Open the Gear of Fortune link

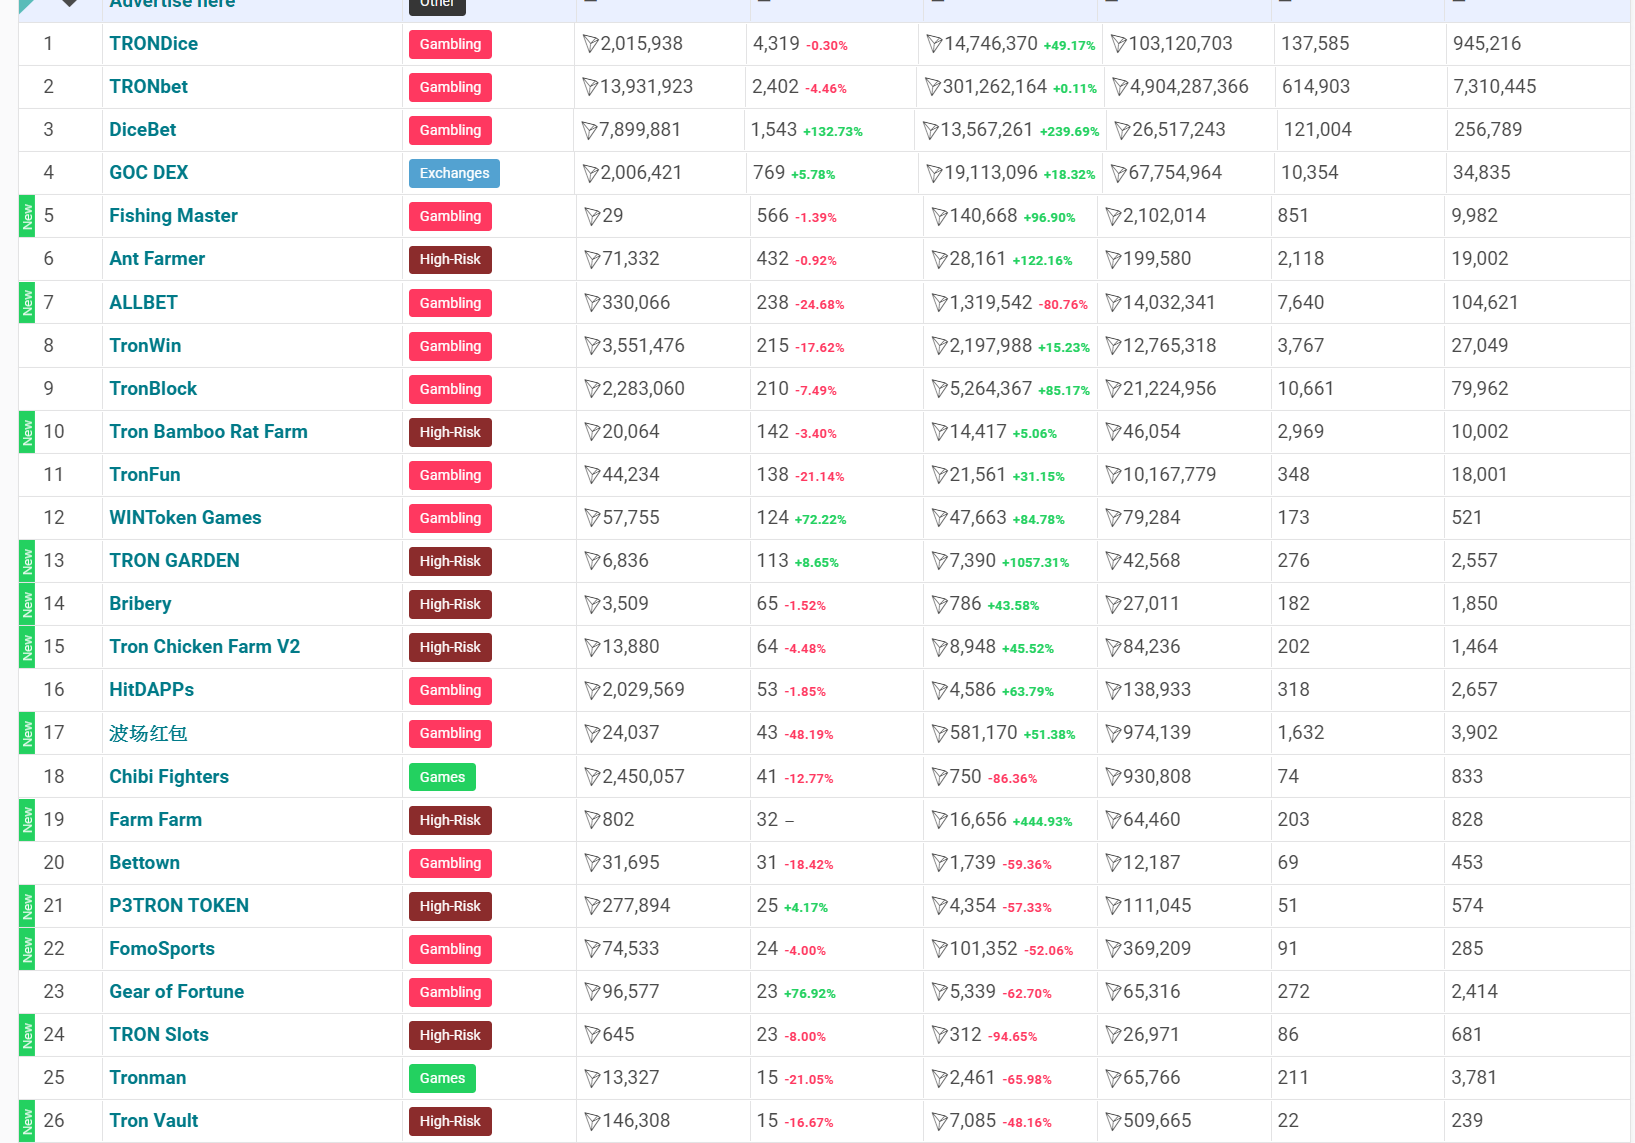tap(177, 991)
